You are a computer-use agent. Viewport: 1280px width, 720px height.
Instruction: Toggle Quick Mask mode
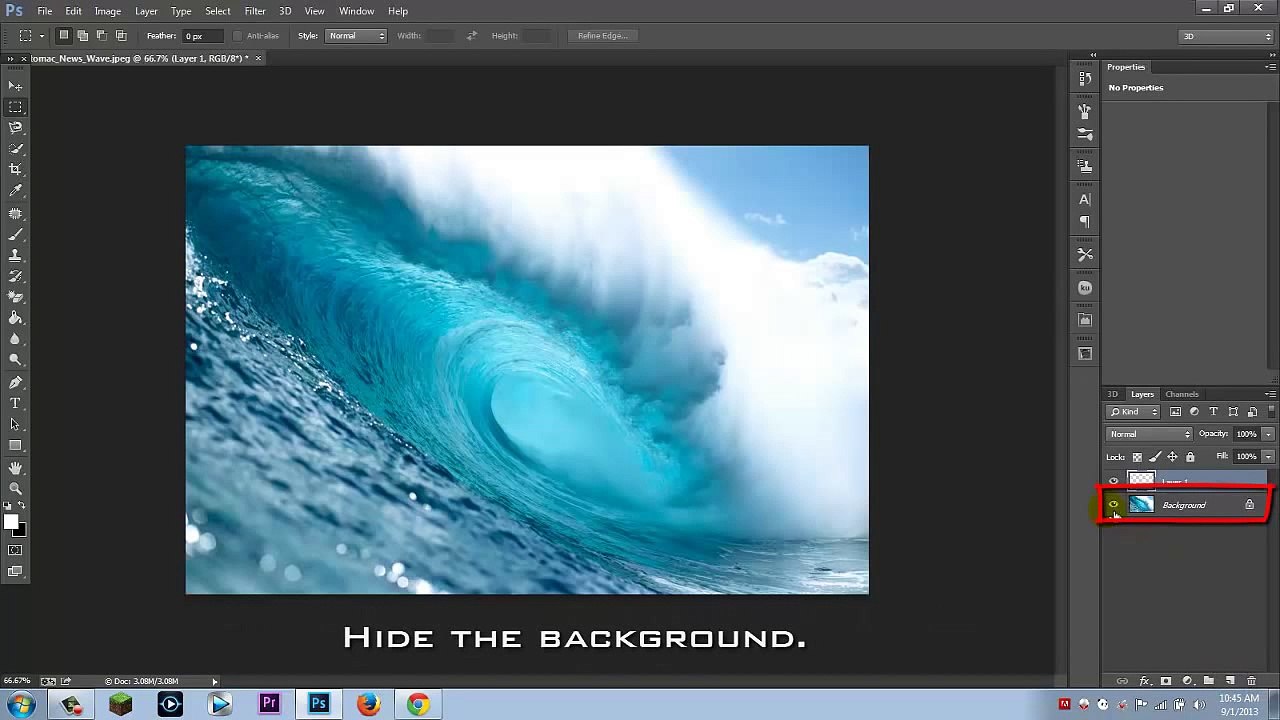point(15,551)
